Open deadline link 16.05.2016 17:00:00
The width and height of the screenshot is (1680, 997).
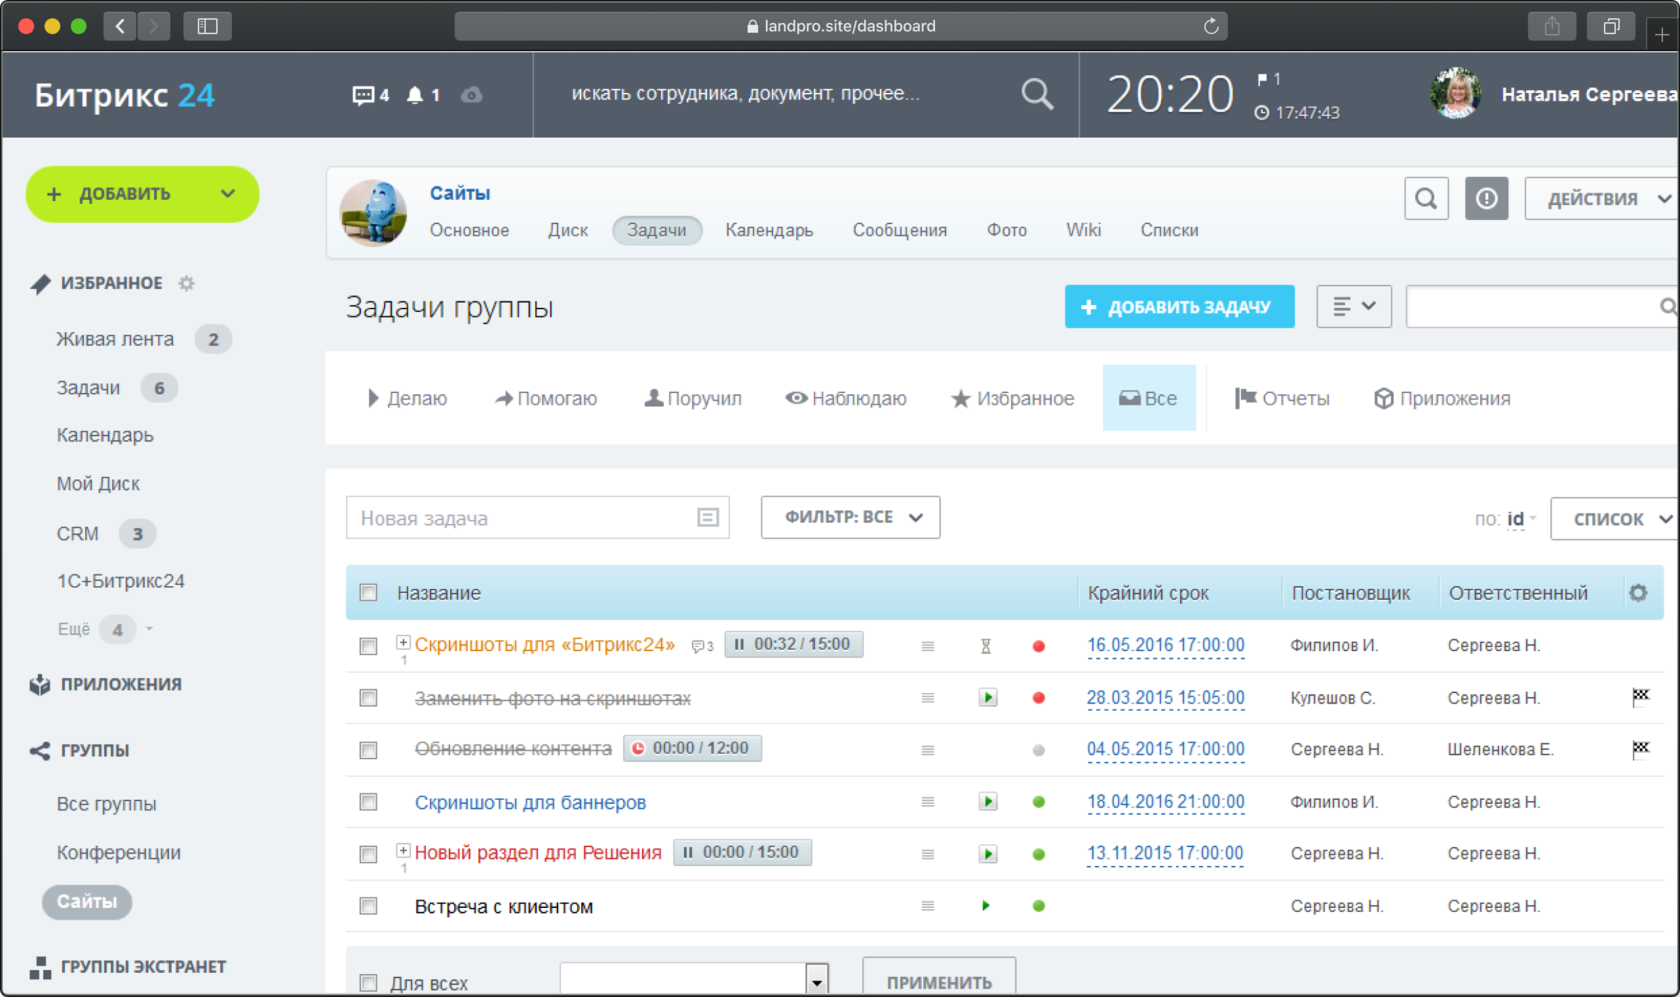pyautogui.click(x=1165, y=645)
